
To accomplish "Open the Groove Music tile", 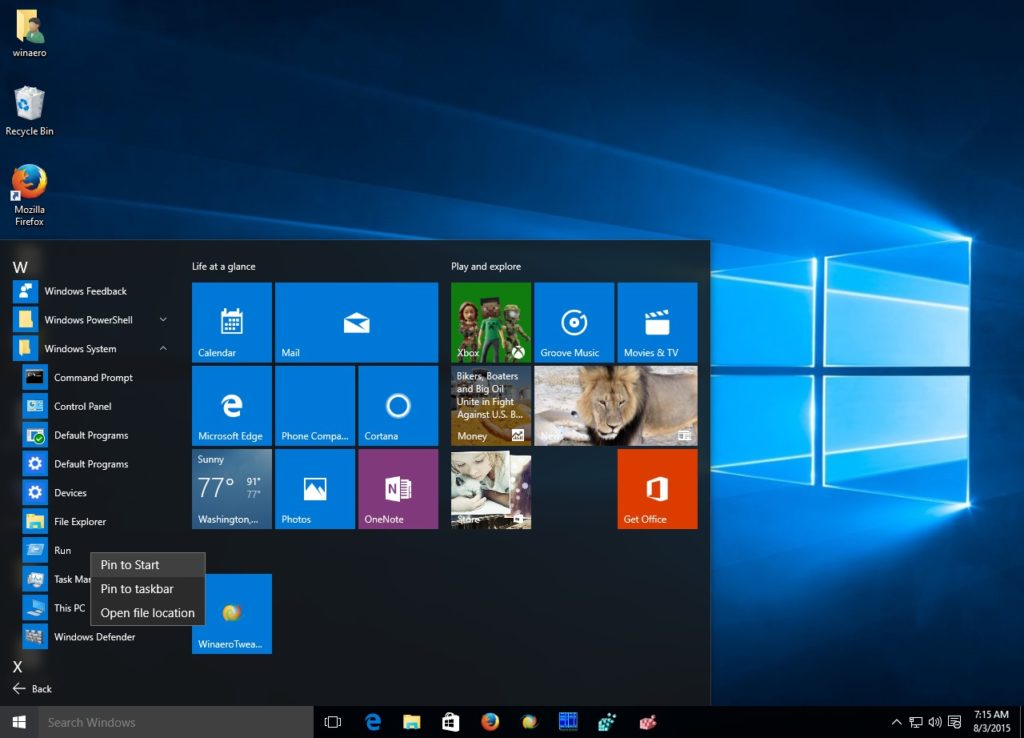I will point(574,321).
